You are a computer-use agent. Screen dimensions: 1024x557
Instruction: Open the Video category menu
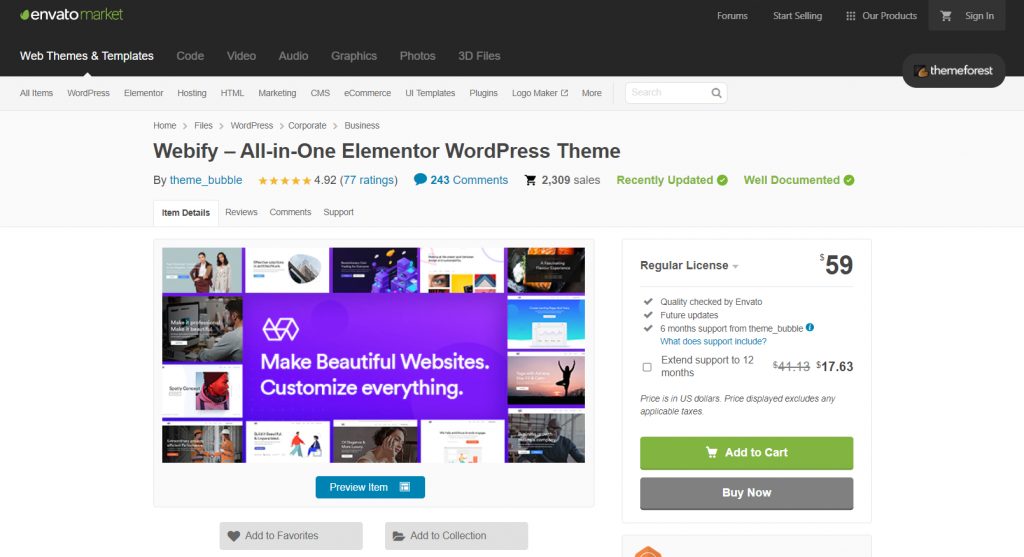tap(241, 56)
